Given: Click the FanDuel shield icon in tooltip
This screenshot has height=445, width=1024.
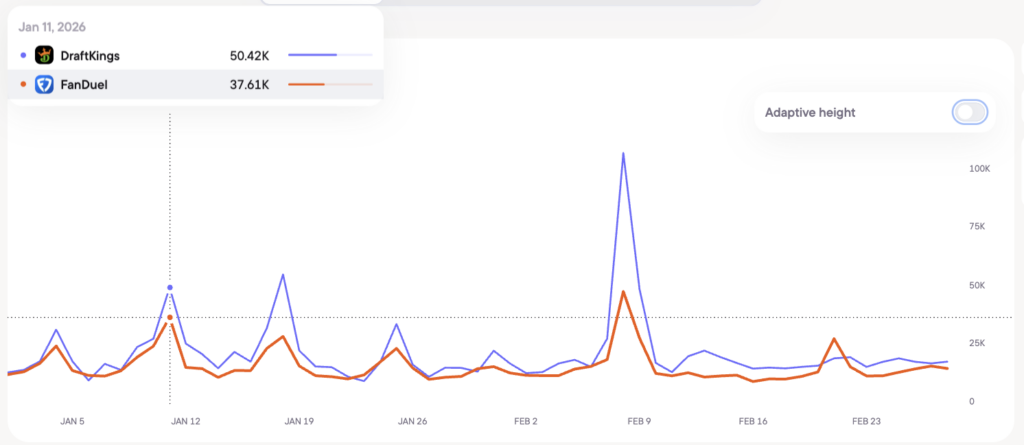Looking at the screenshot, I should click(44, 85).
